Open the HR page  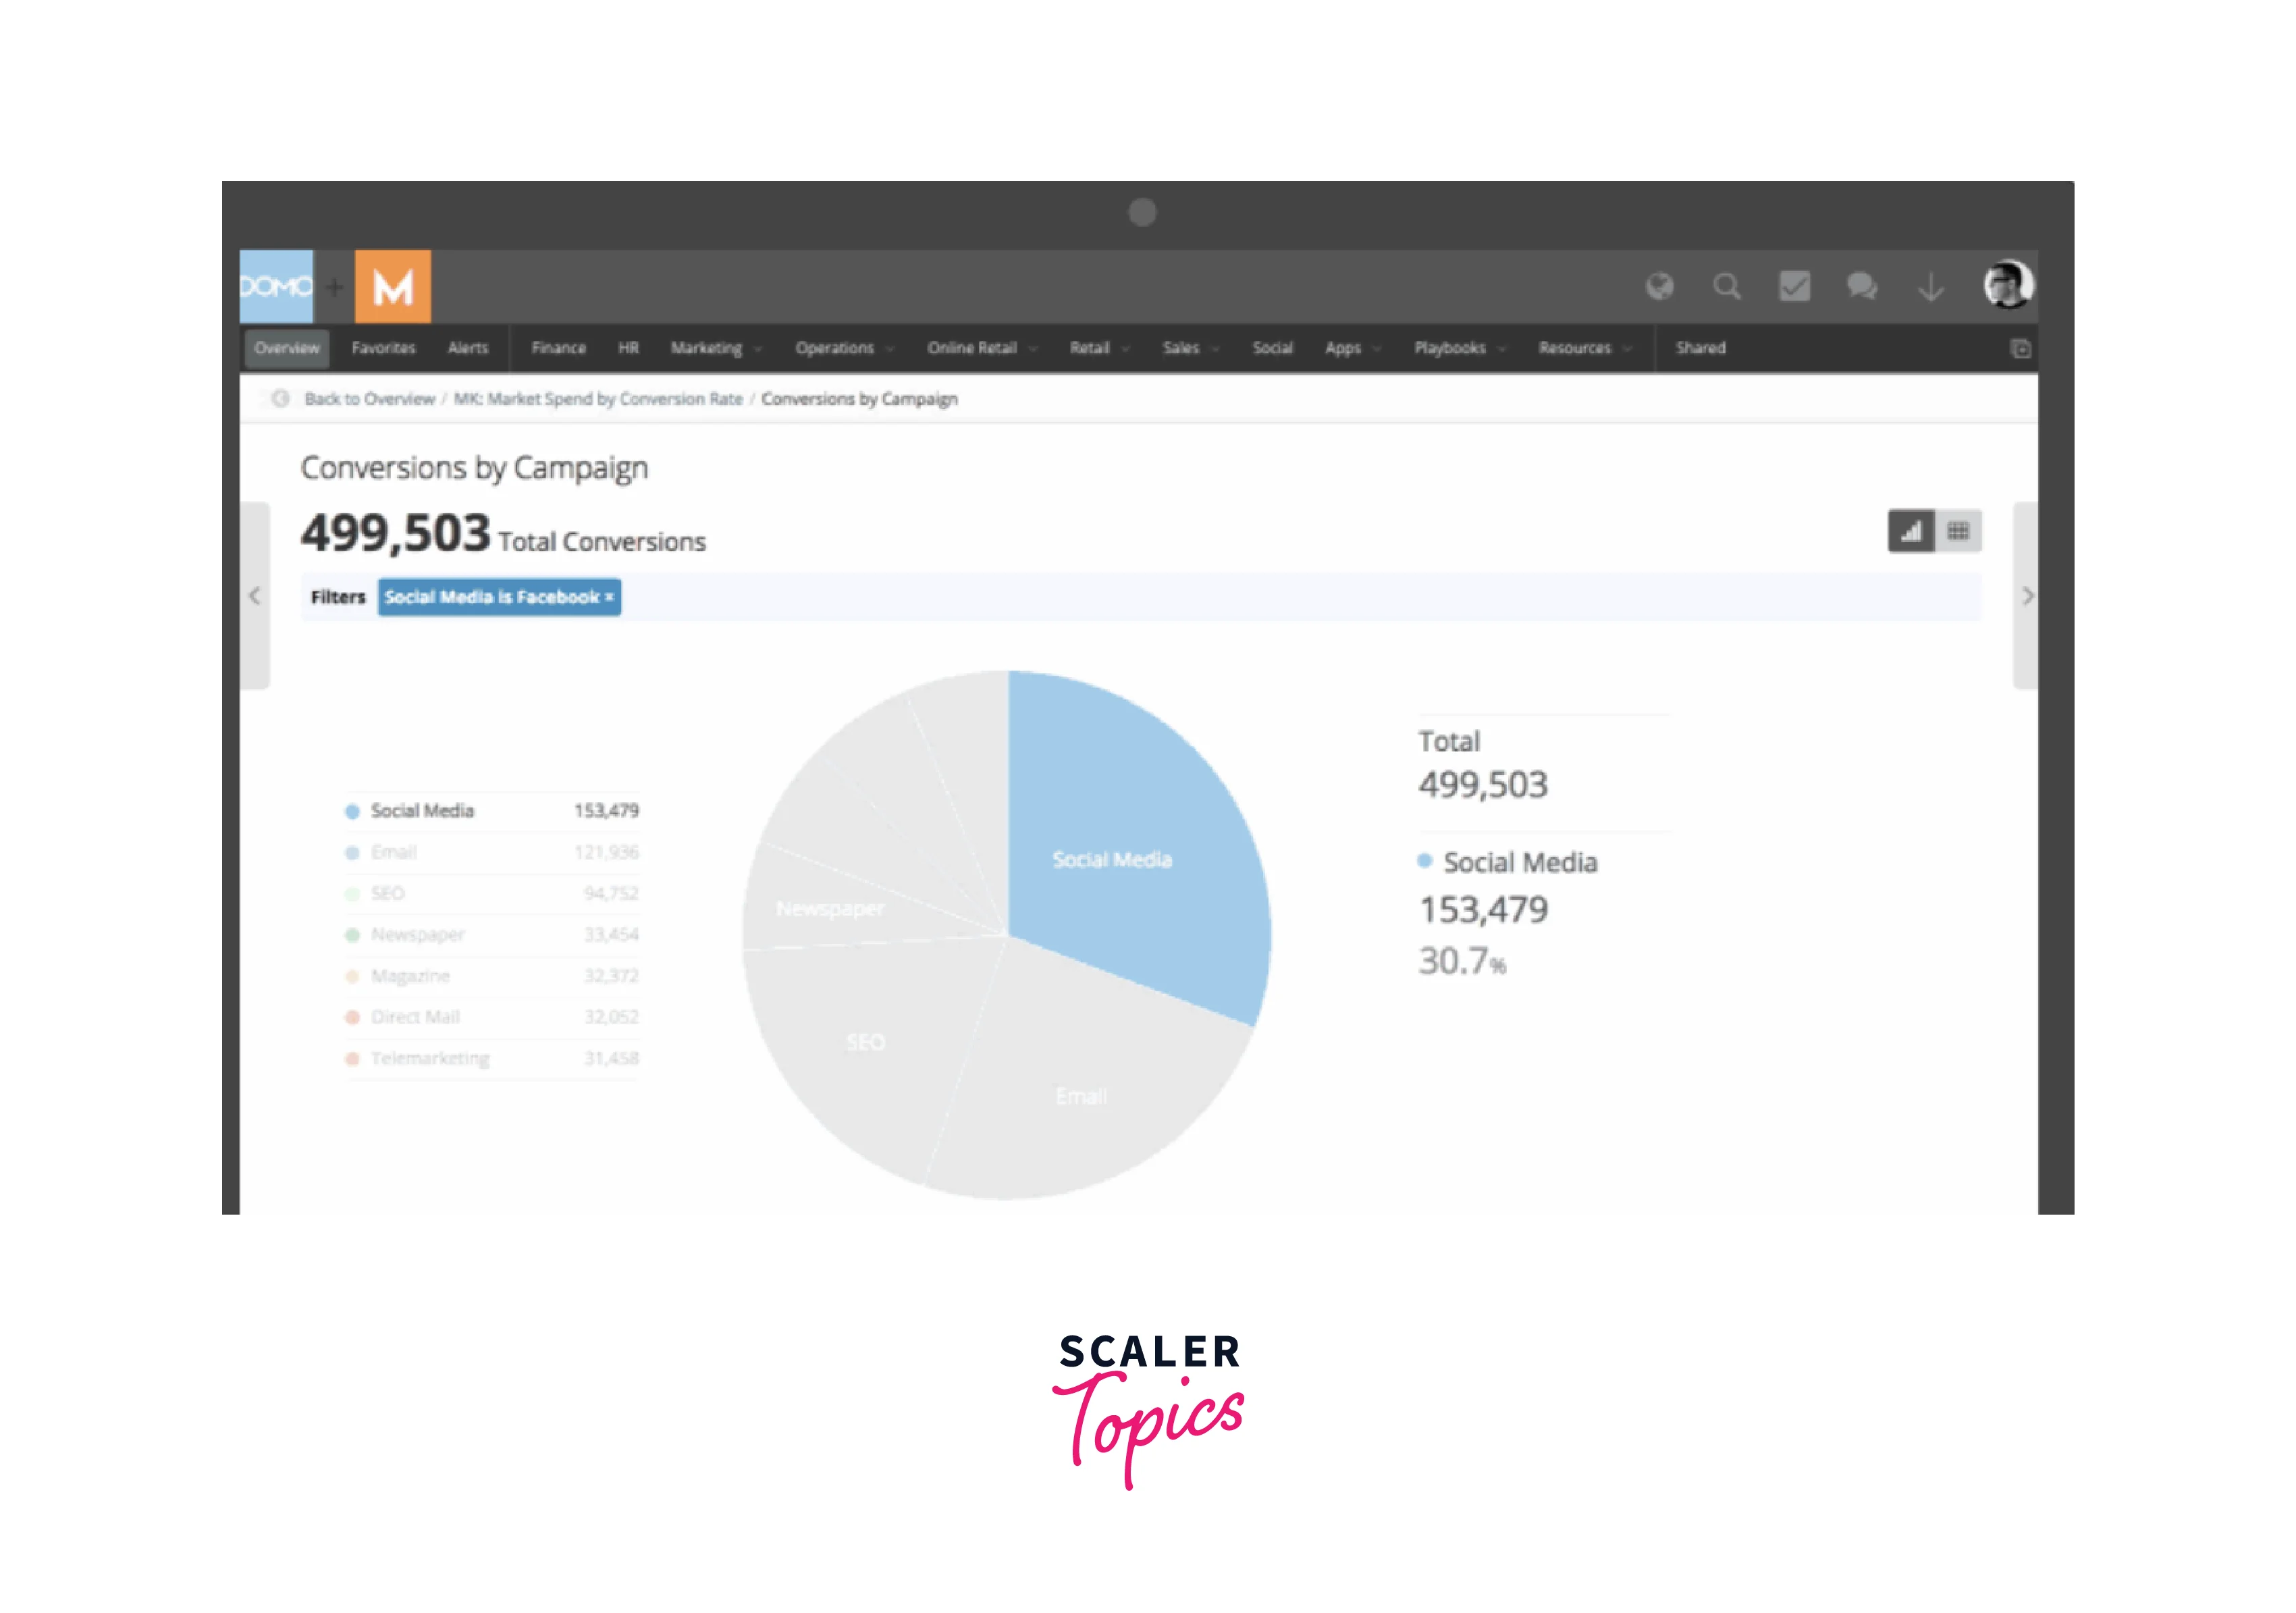click(628, 348)
